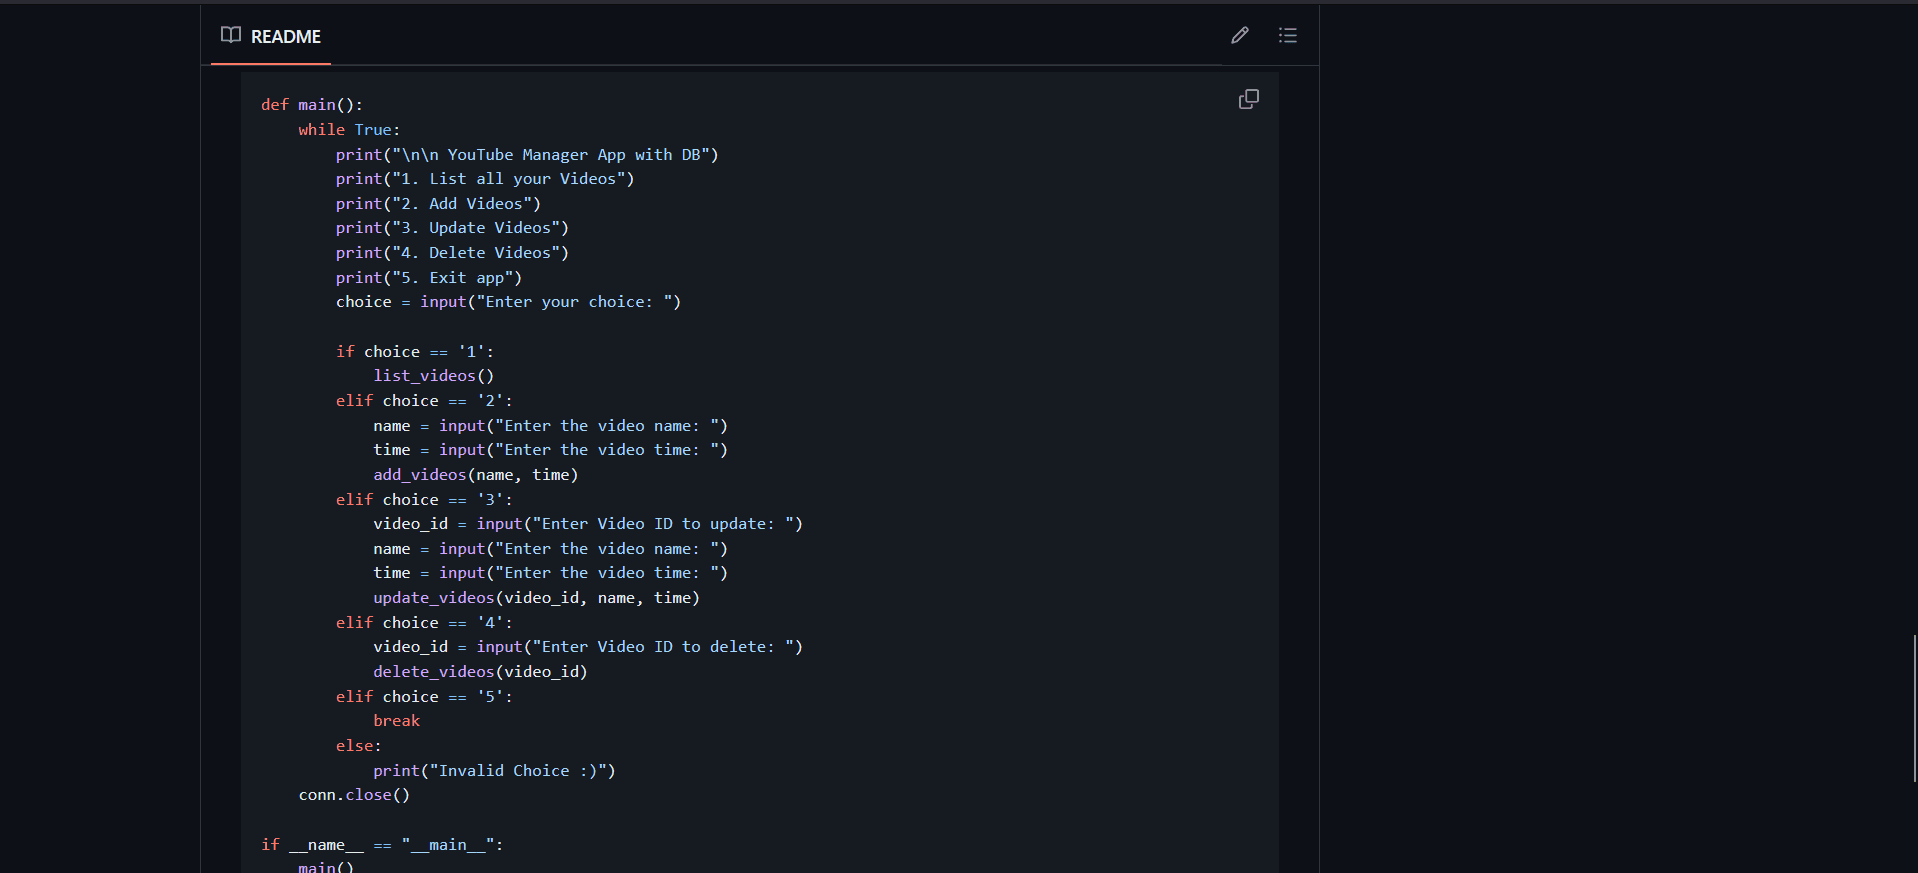Click the '5. Exit app' print line

pyautogui.click(x=429, y=278)
